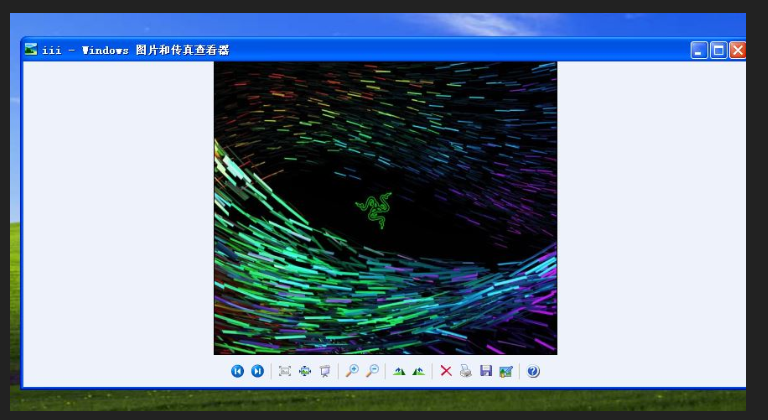Save a copy with floppy icon
The image size is (768, 420).
[486, 371]
